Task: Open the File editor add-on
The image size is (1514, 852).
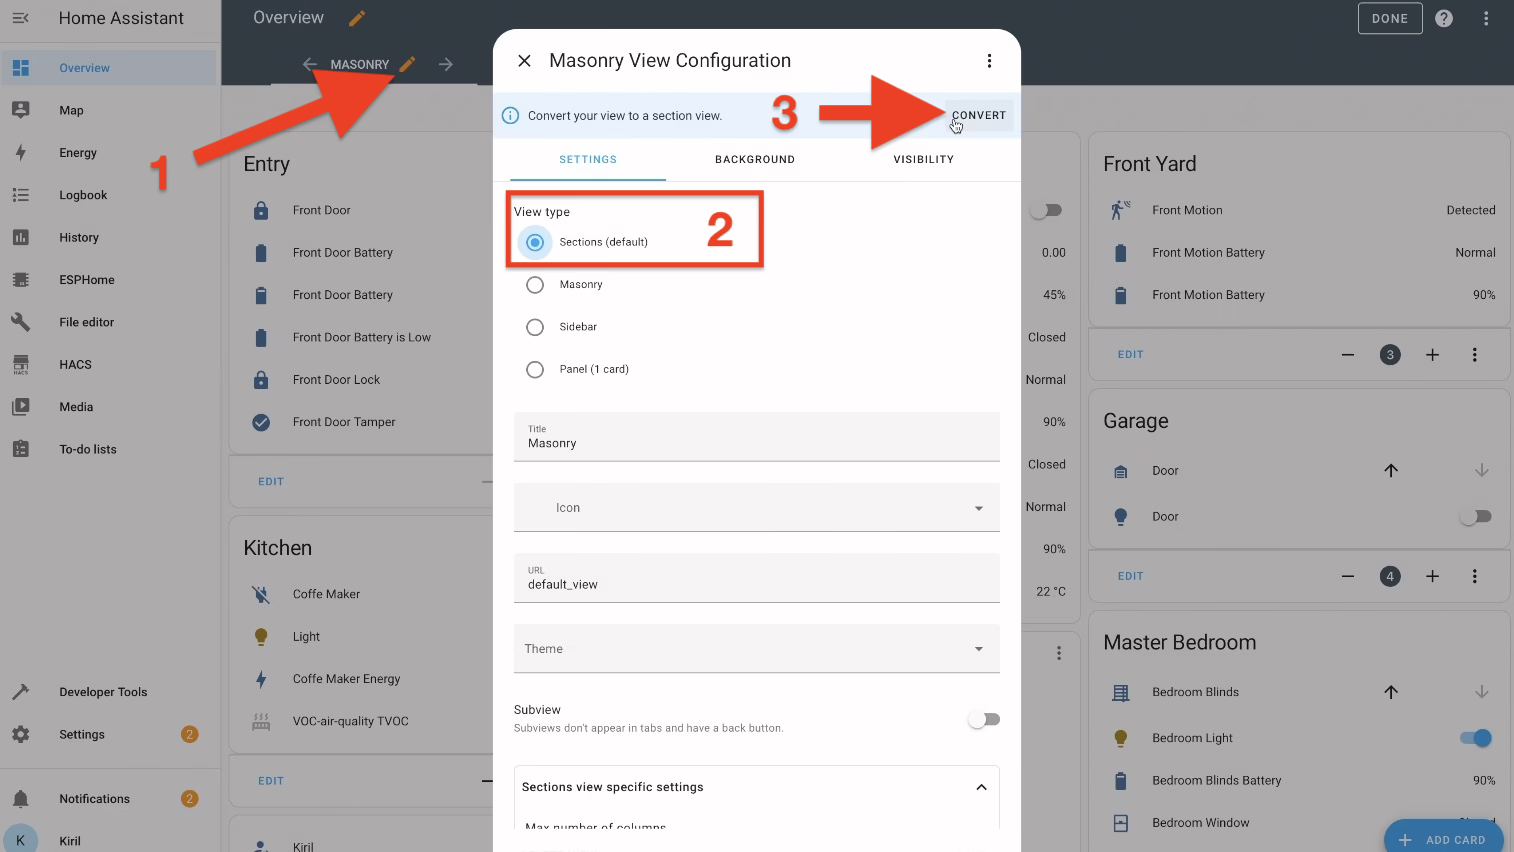Action: click(x=109, y=322)
